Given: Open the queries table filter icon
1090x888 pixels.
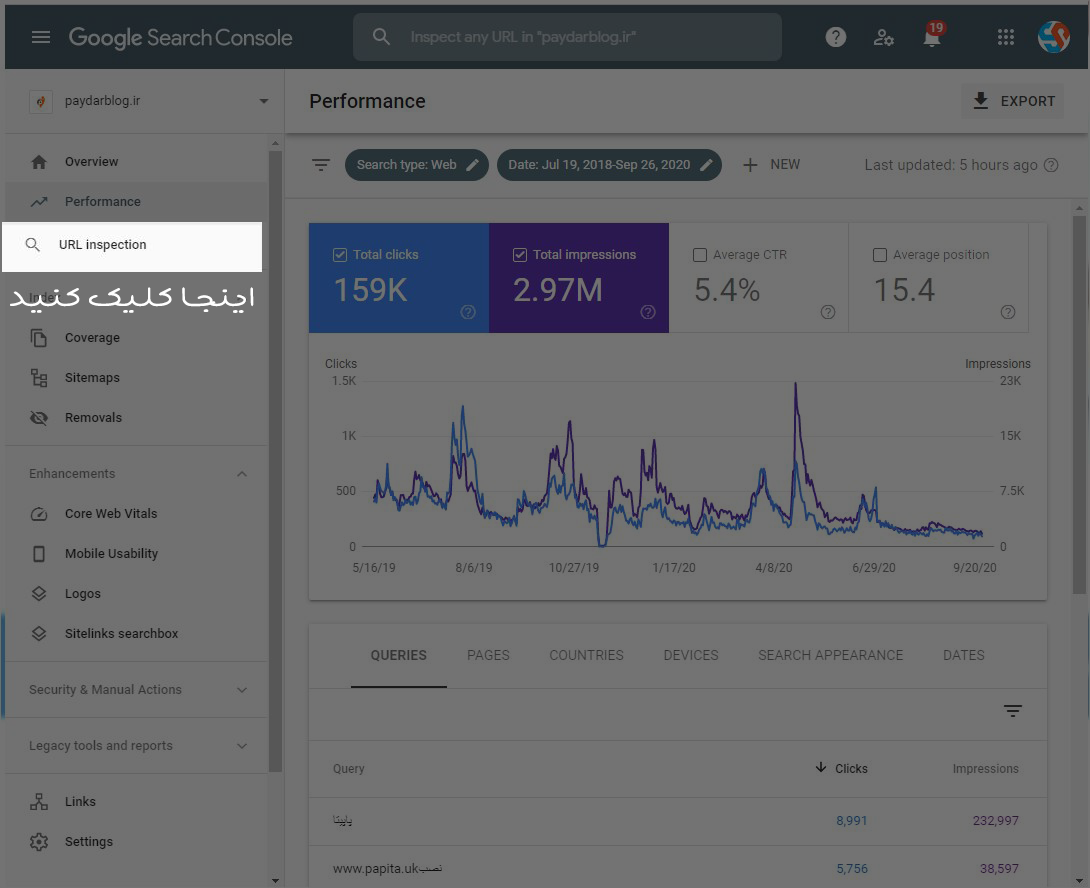Looking at the screenshot, I should coord(1013,711).
